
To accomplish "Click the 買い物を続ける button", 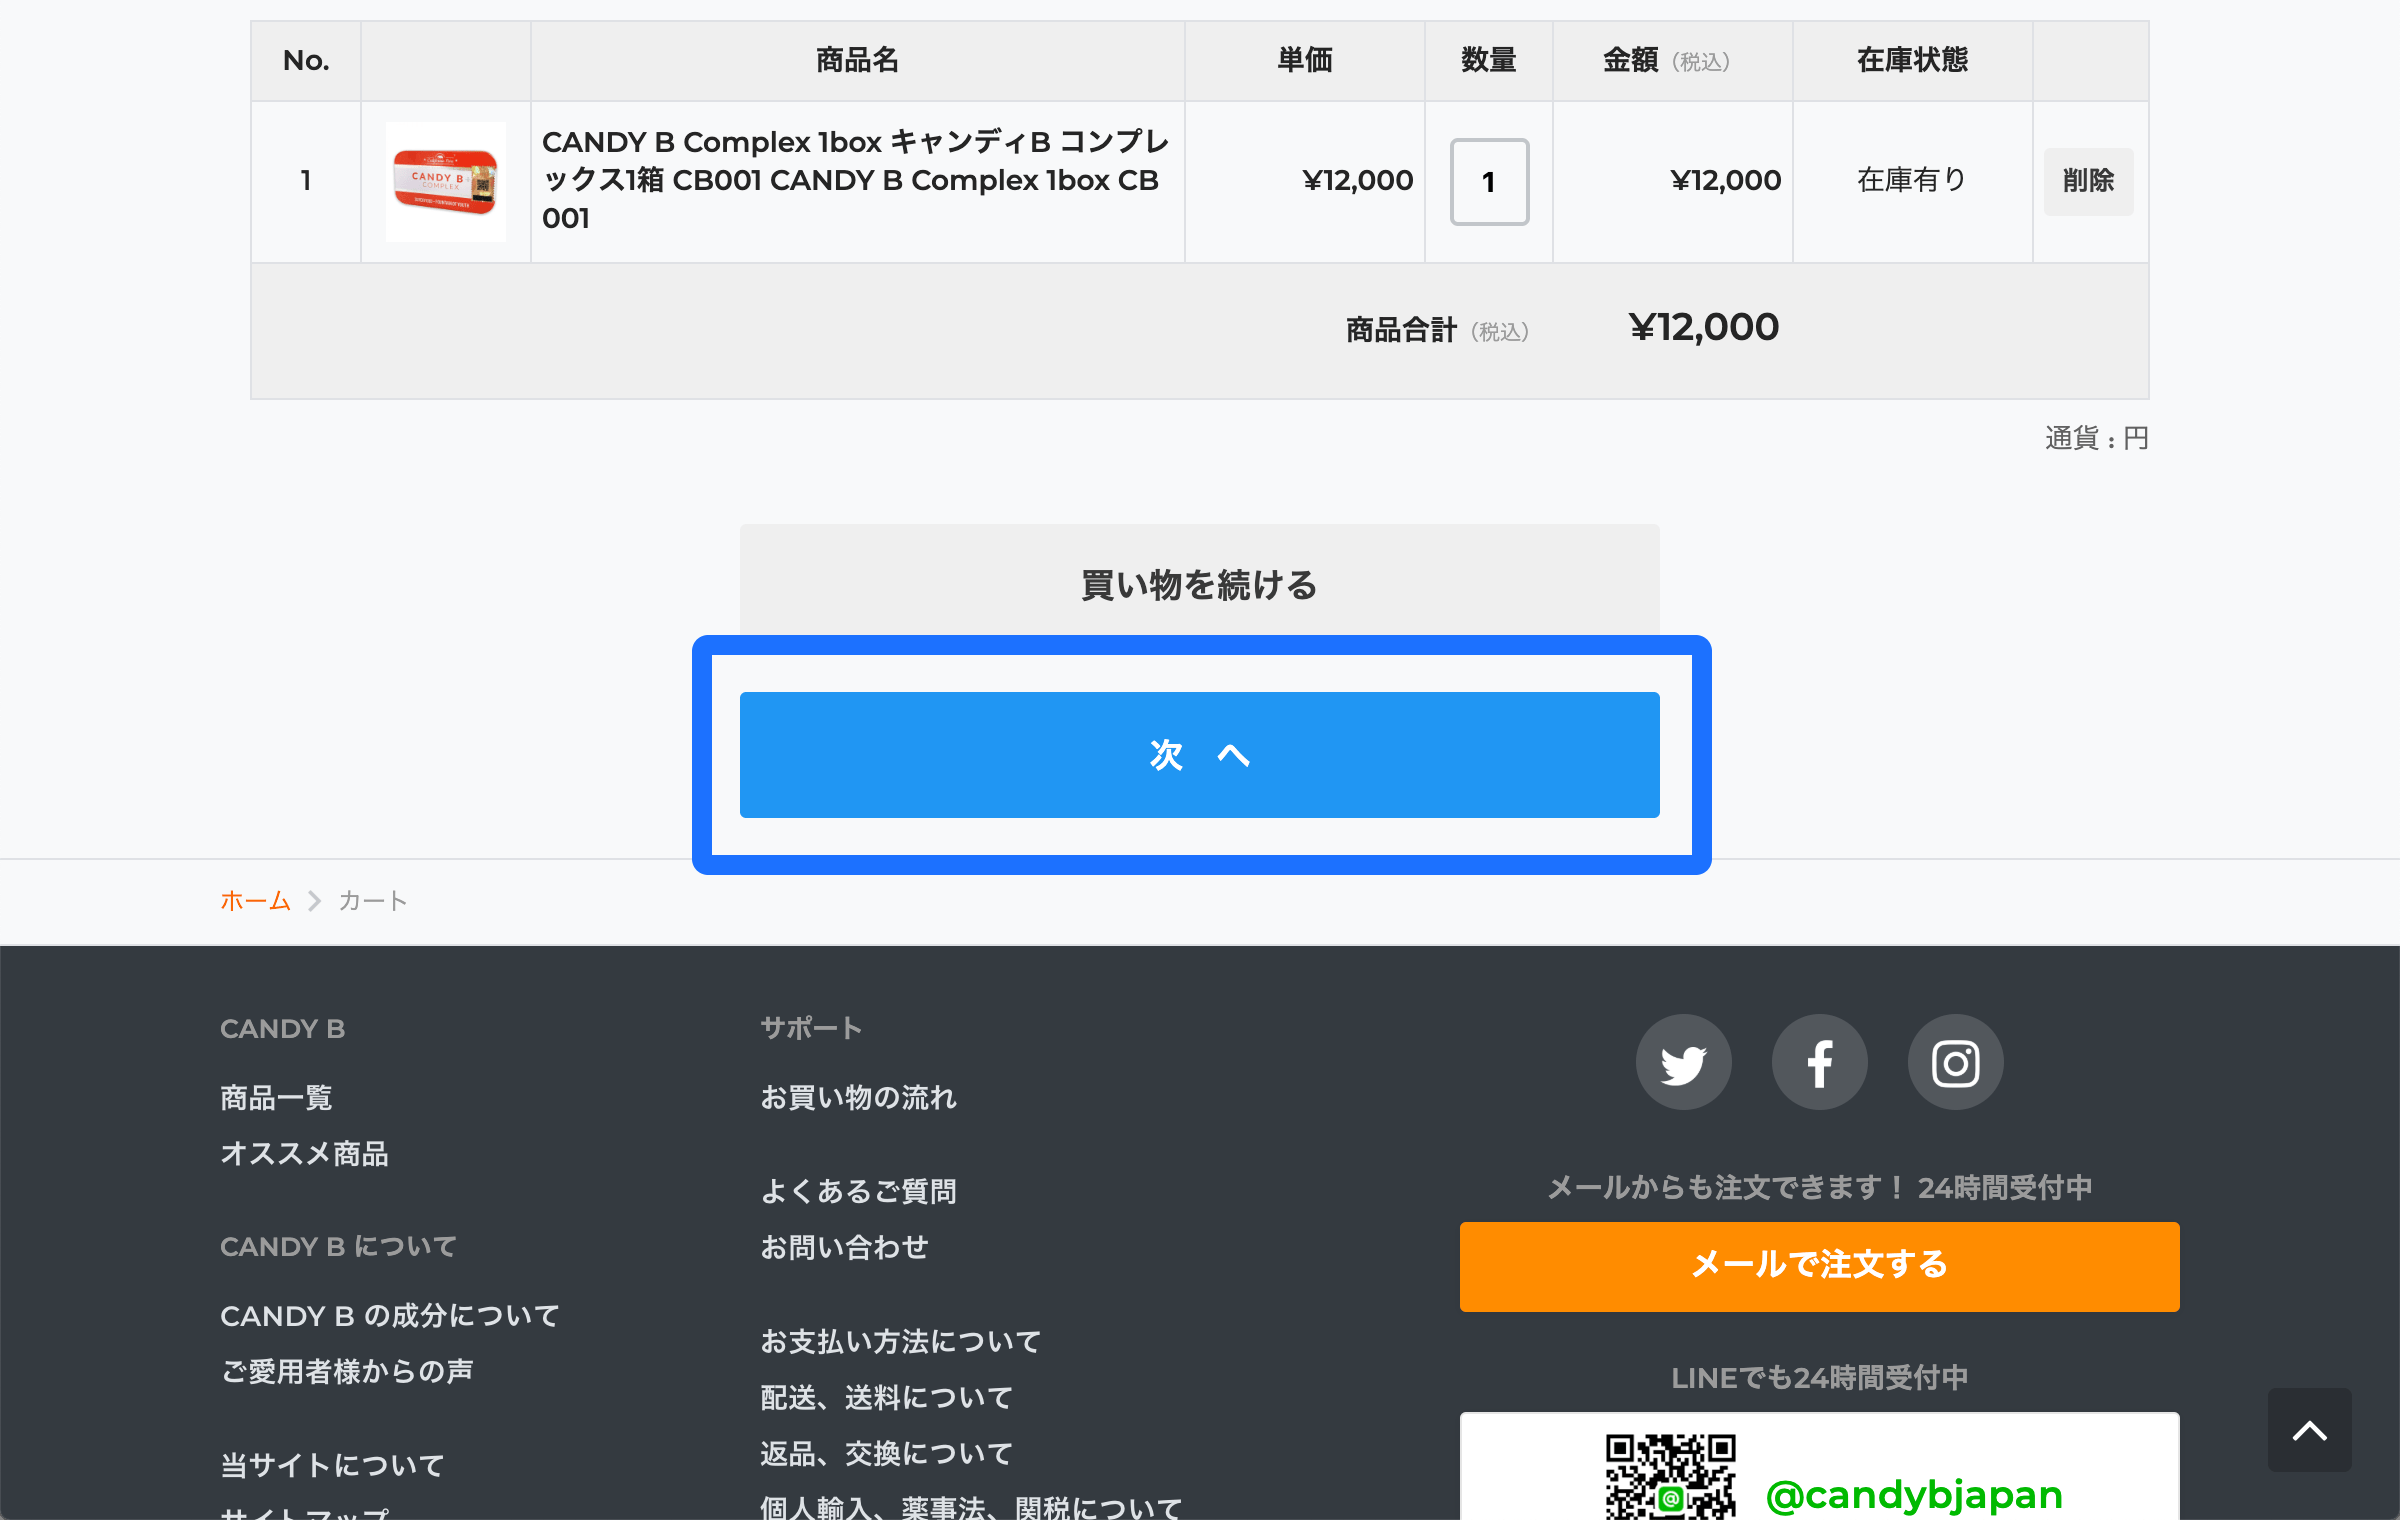I will point(1199,583).
